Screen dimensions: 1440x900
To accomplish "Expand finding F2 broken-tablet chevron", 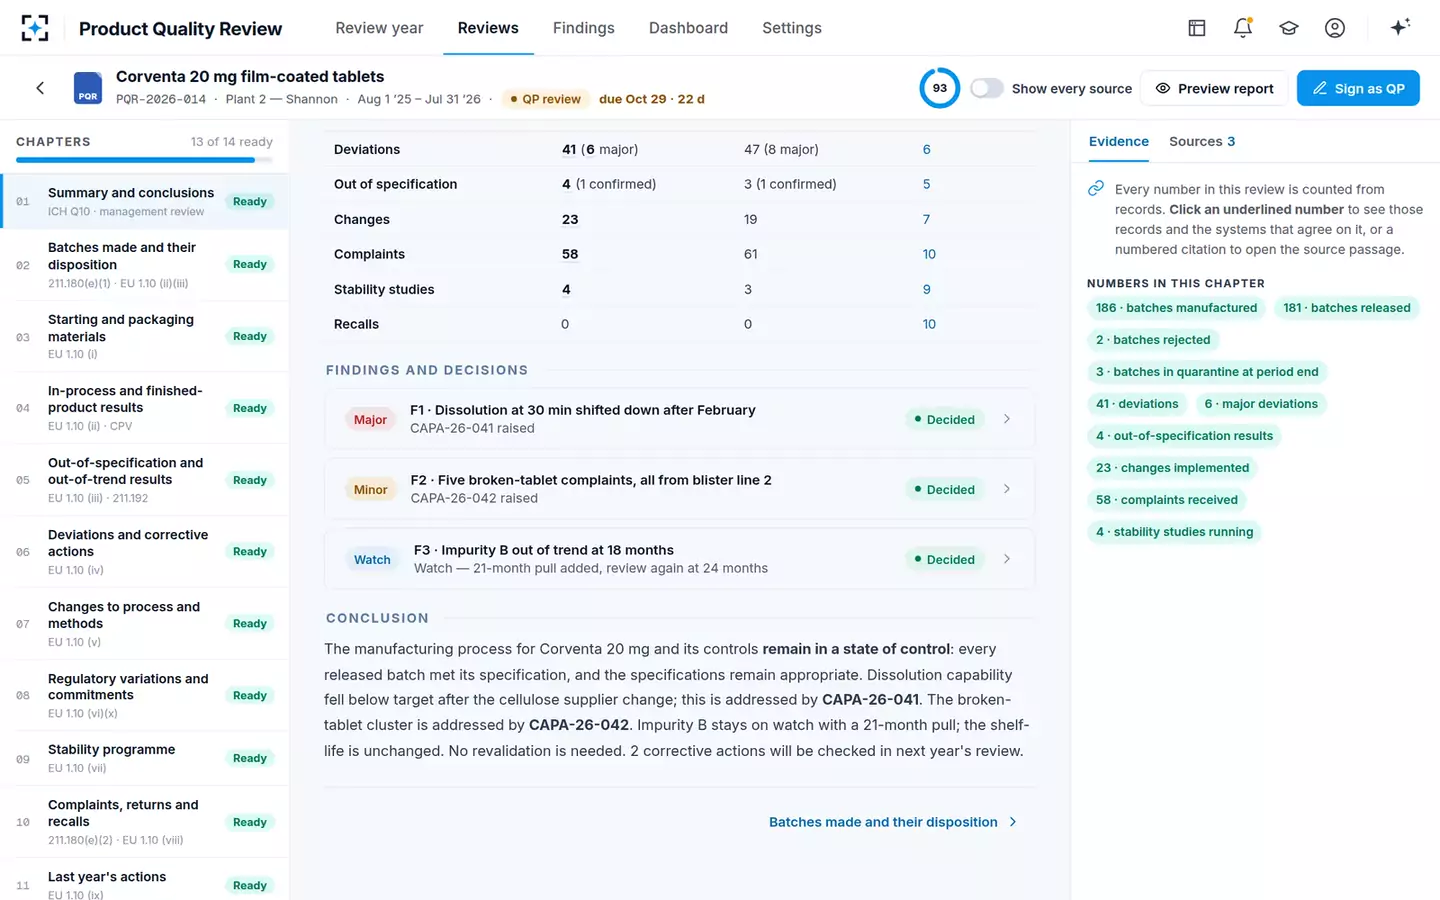I will pyautogui.click(x=1007, y=489).
